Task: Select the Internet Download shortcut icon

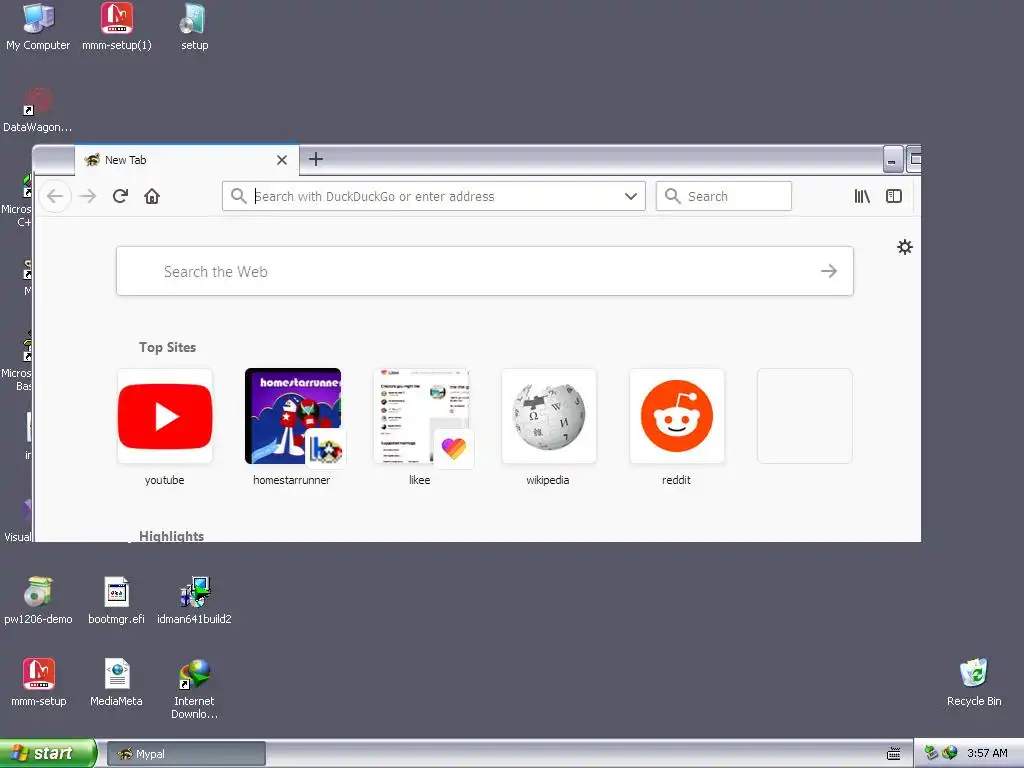Action: point(194,689)
